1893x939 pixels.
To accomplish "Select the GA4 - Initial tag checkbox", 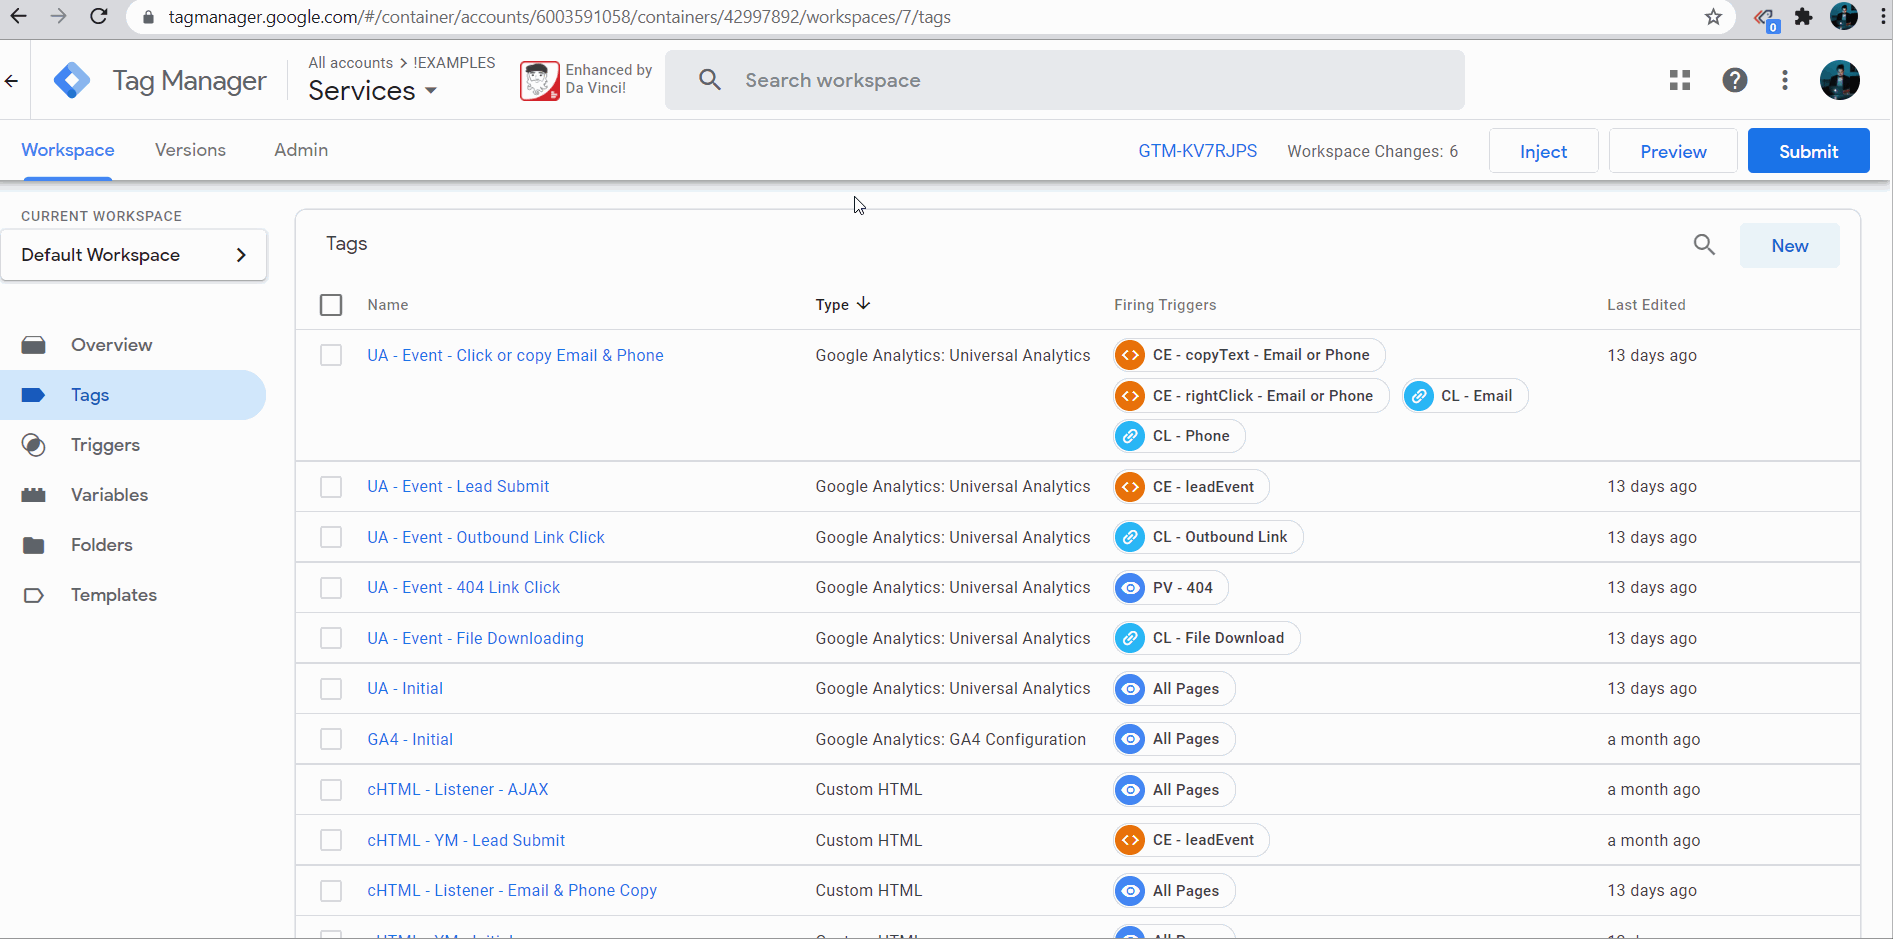I will [x=331, y=739].
